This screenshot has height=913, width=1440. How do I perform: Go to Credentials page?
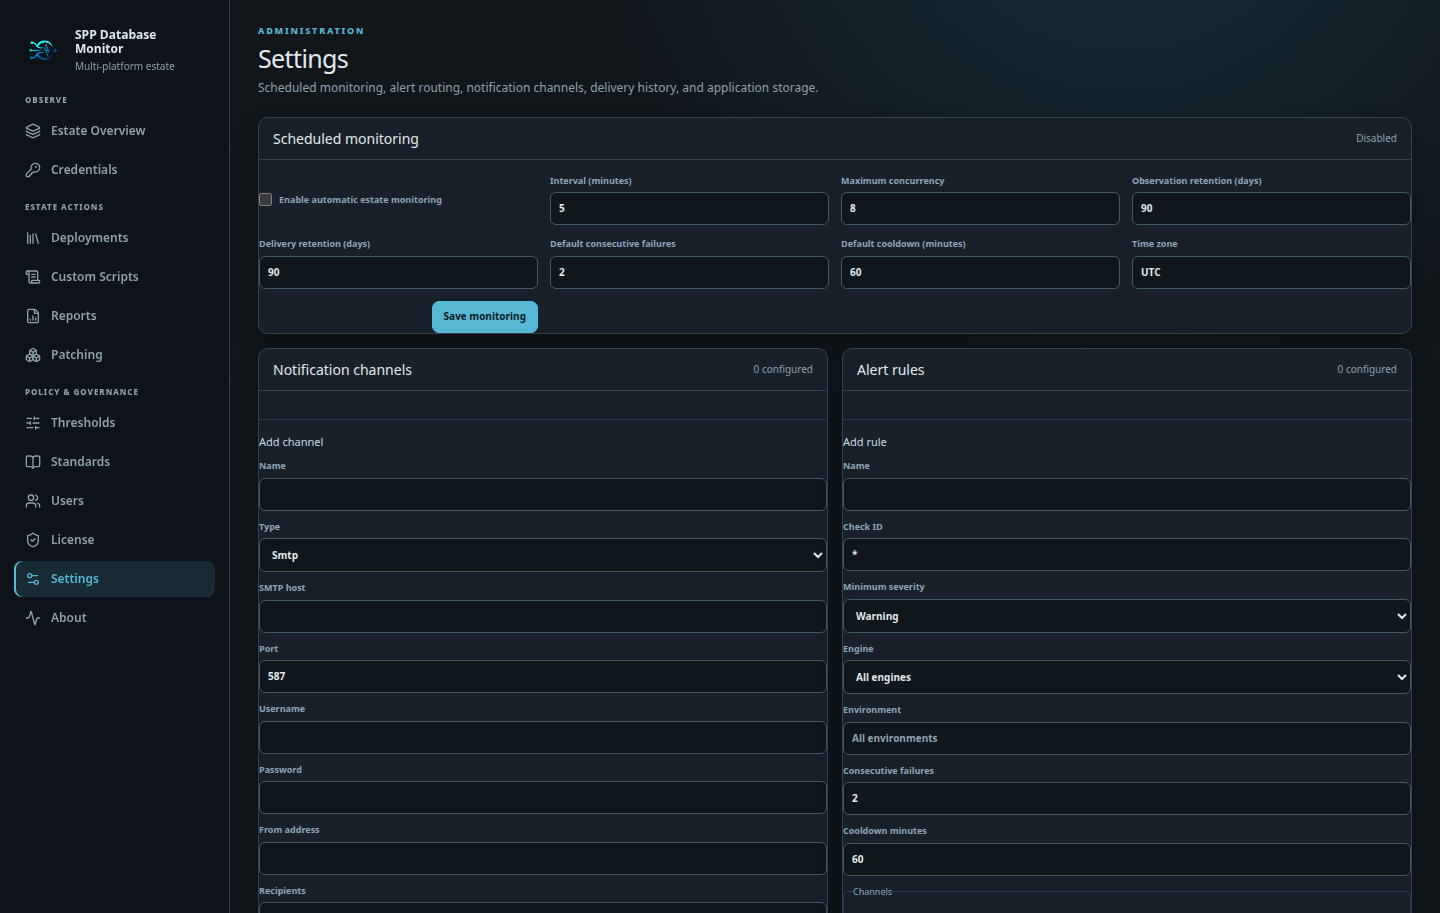(115, 170)
